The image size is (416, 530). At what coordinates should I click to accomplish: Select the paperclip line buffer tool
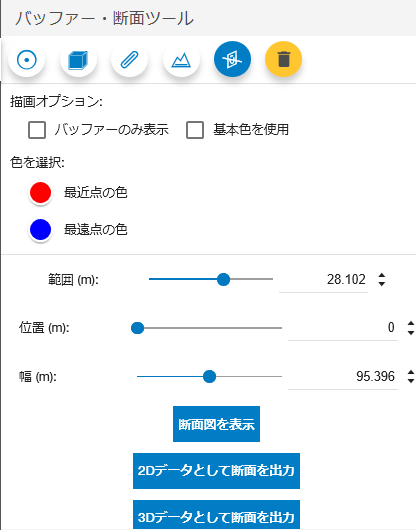[x=130, y=59]
